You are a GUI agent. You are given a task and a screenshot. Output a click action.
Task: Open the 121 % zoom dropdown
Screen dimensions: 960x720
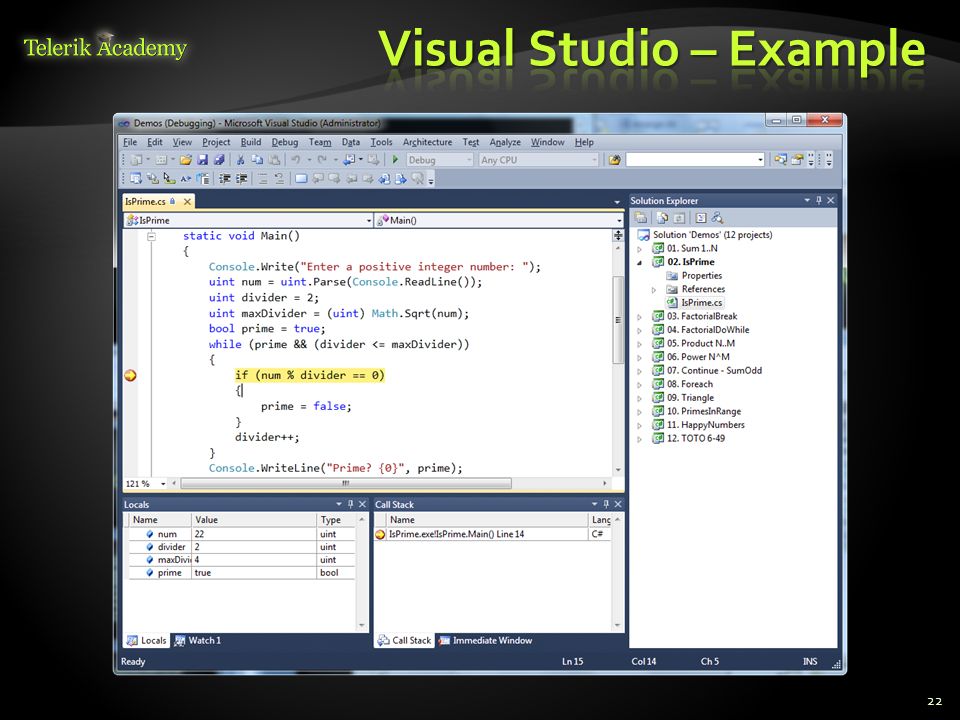tap(163, 484)
